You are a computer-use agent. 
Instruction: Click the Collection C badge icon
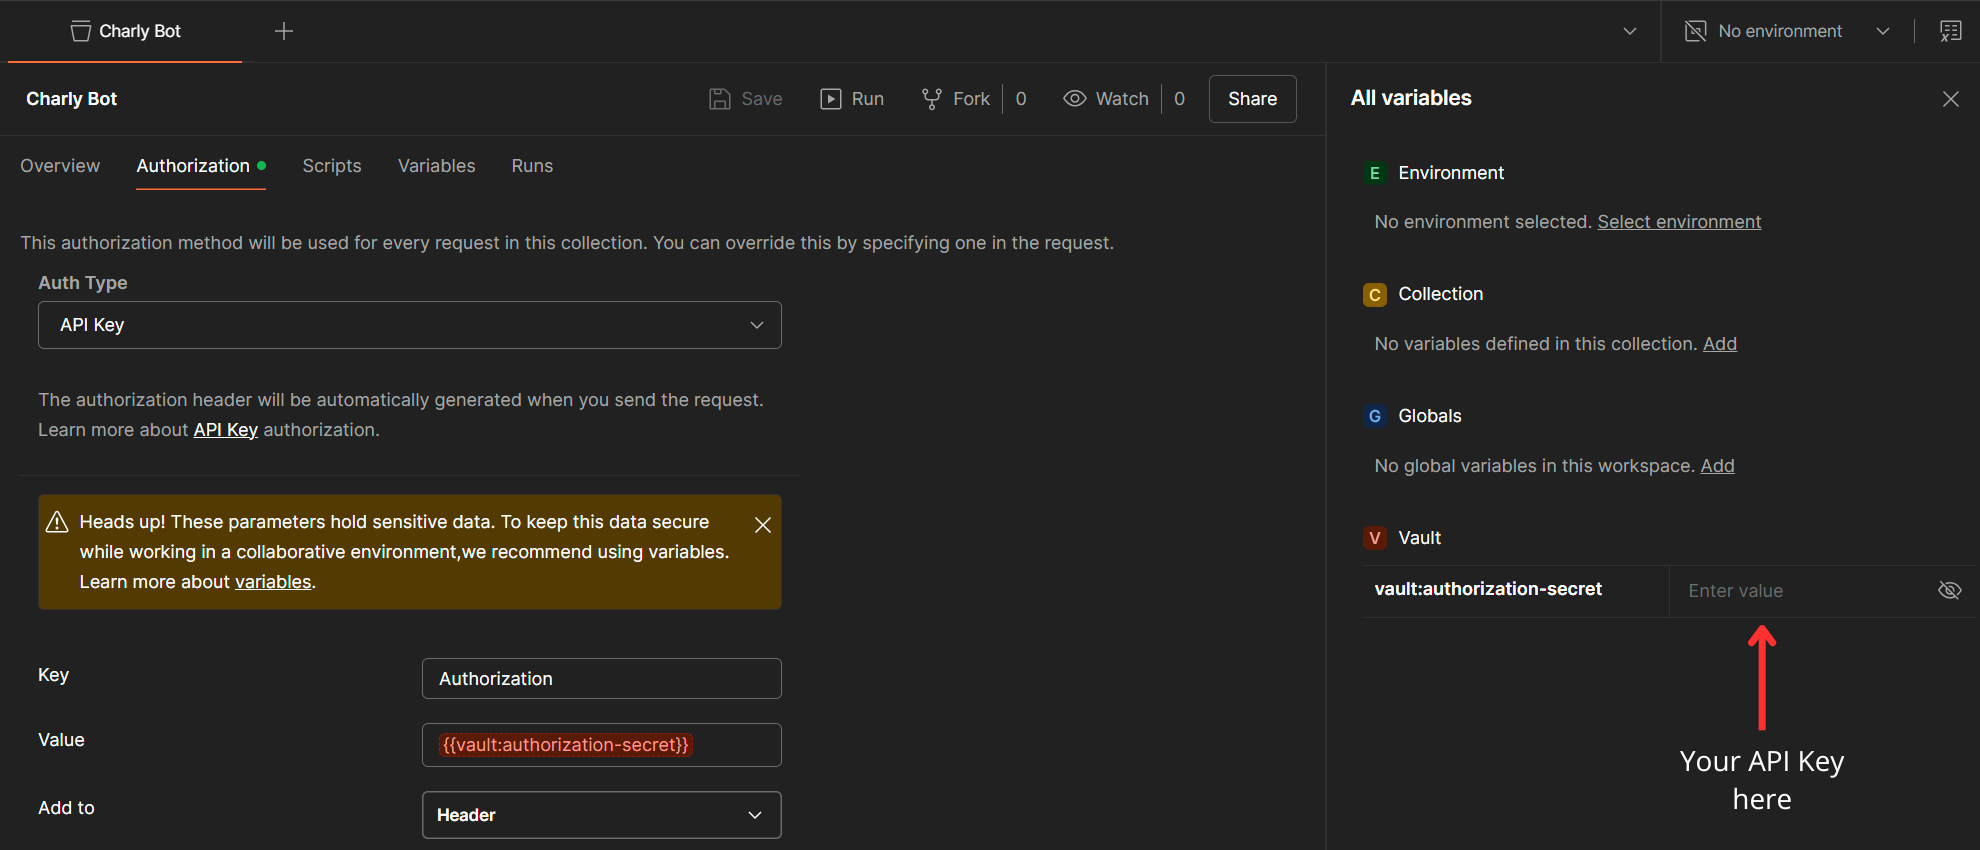1375,295
